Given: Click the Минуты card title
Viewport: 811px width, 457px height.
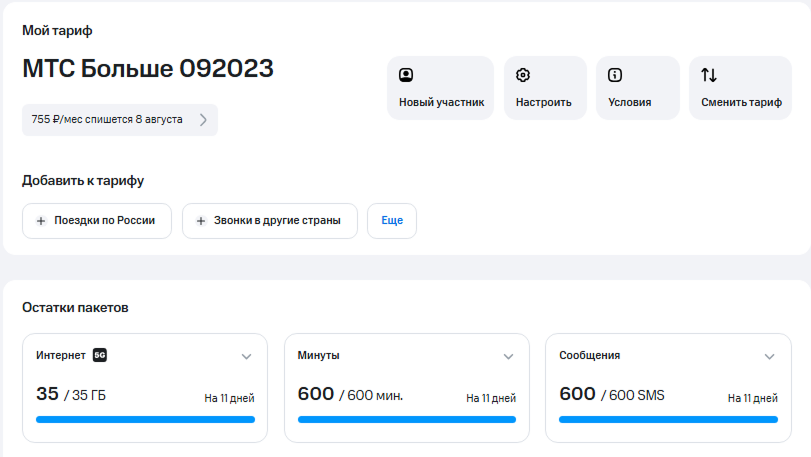Looking at the screenshot, I should [319, 355].
